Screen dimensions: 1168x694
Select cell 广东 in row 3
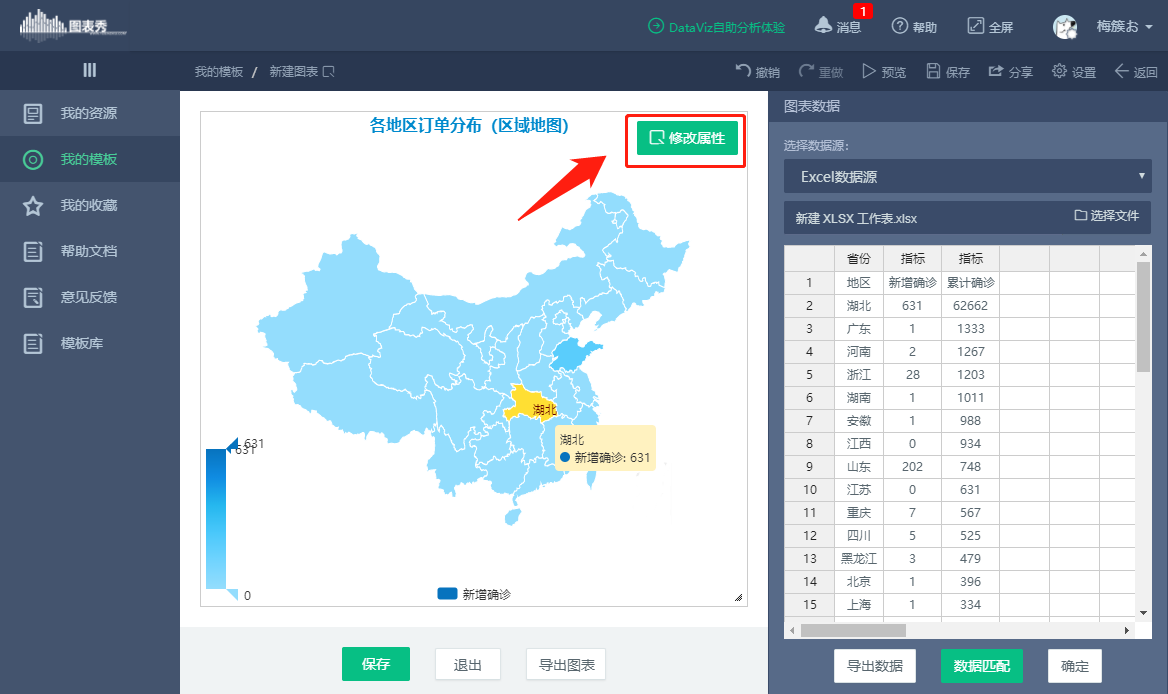859,328
